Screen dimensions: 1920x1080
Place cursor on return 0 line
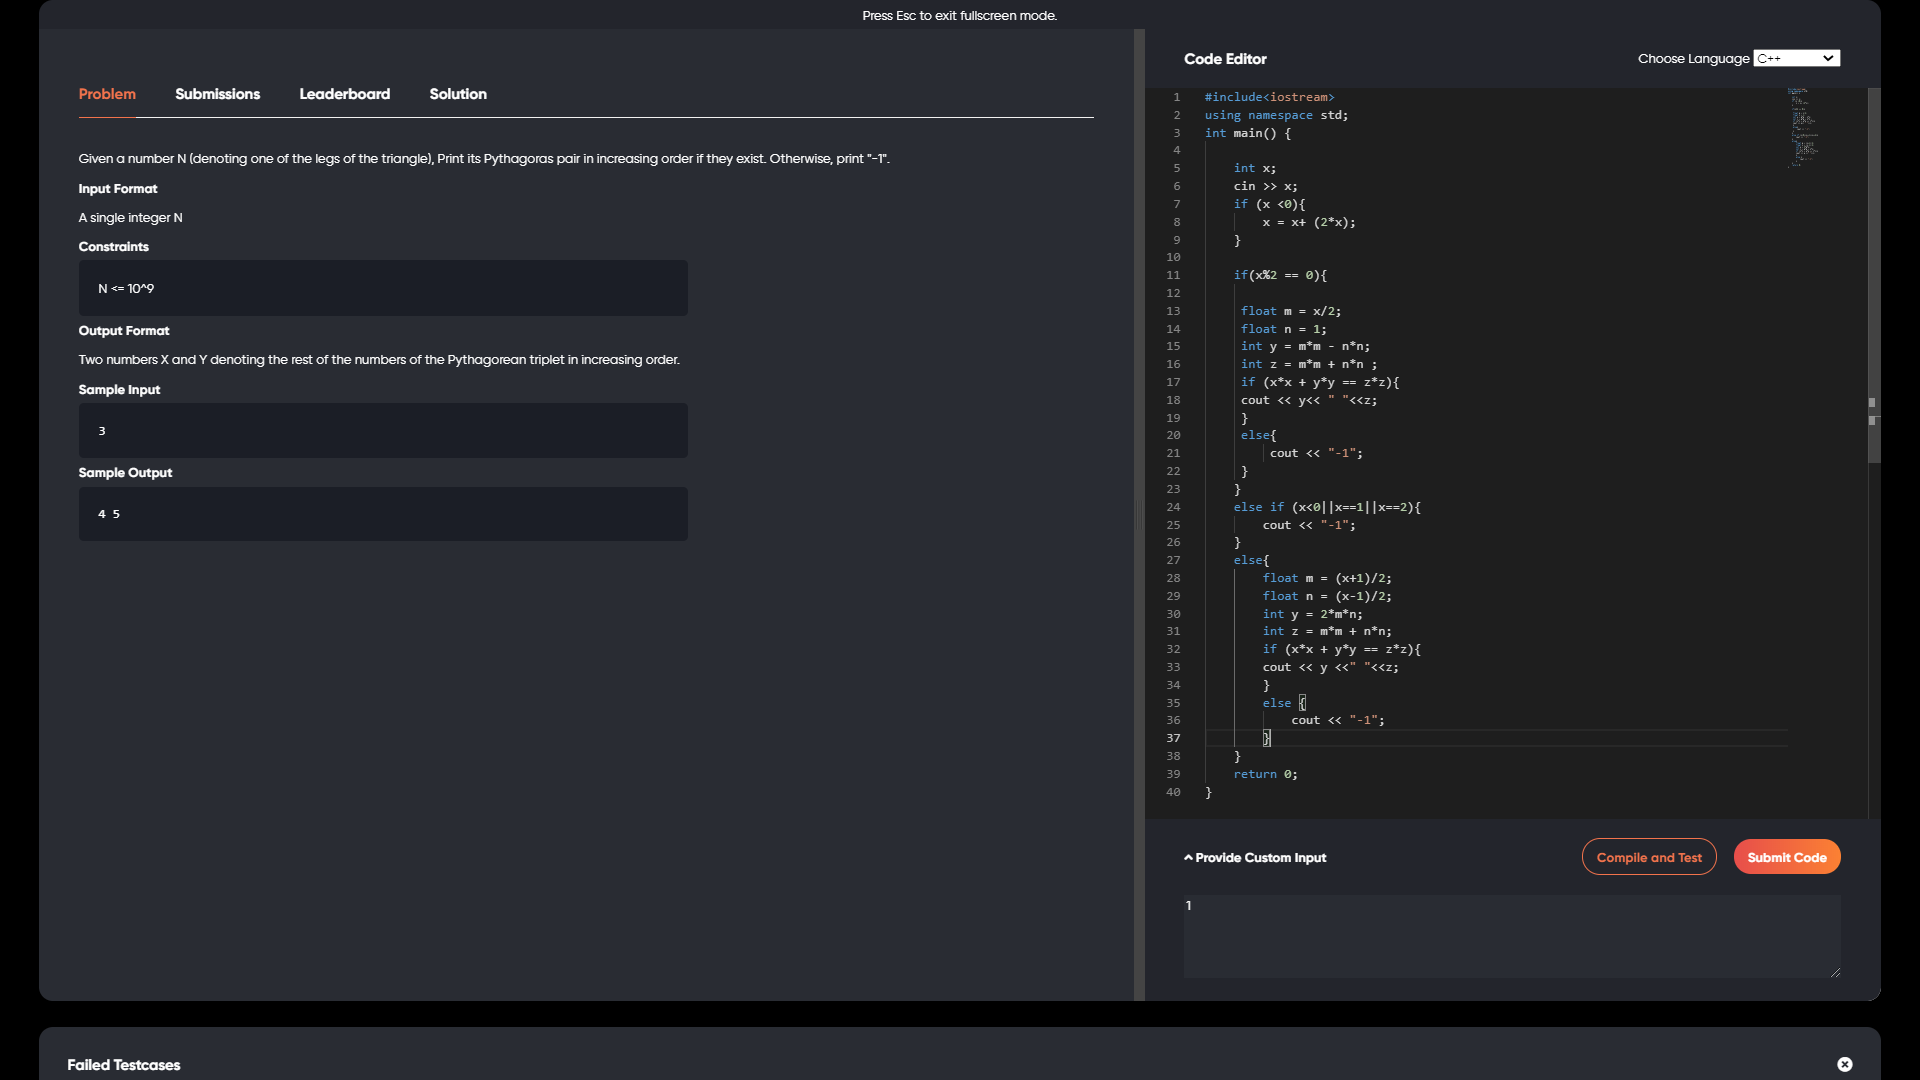tap(1265, 774)
